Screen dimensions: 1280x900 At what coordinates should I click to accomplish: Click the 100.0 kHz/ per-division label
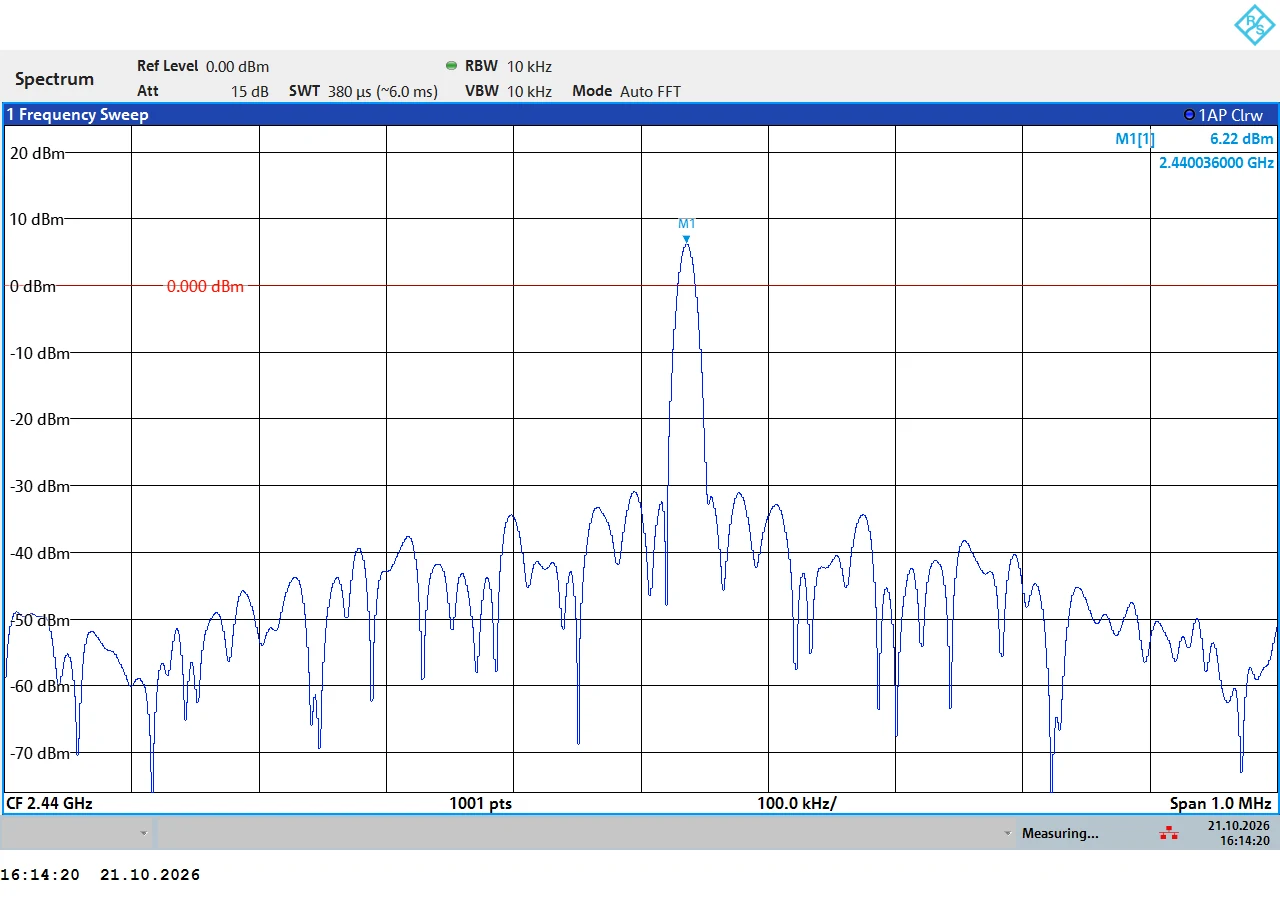(x=797, y=803)
